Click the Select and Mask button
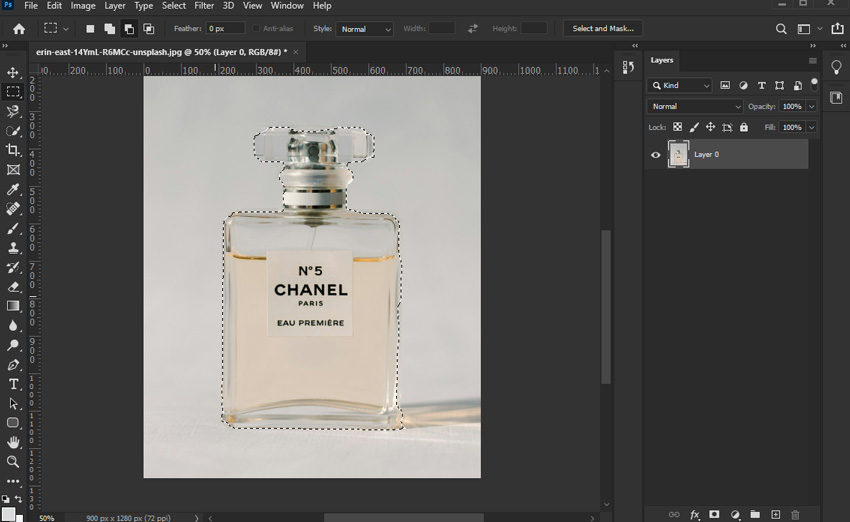The width and height of the screenshot is (850, 522). 603,29
